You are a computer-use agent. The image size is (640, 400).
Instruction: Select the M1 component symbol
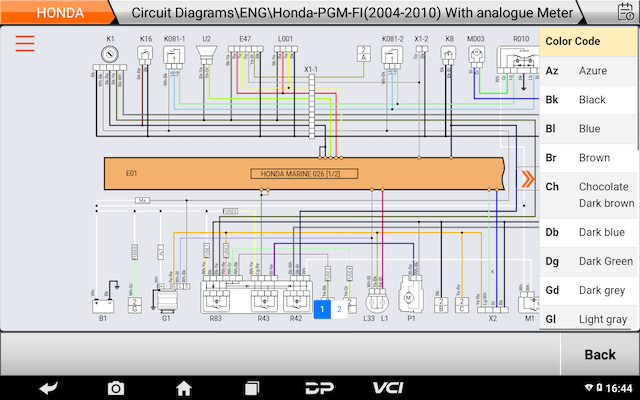click(x=529, y=302)
